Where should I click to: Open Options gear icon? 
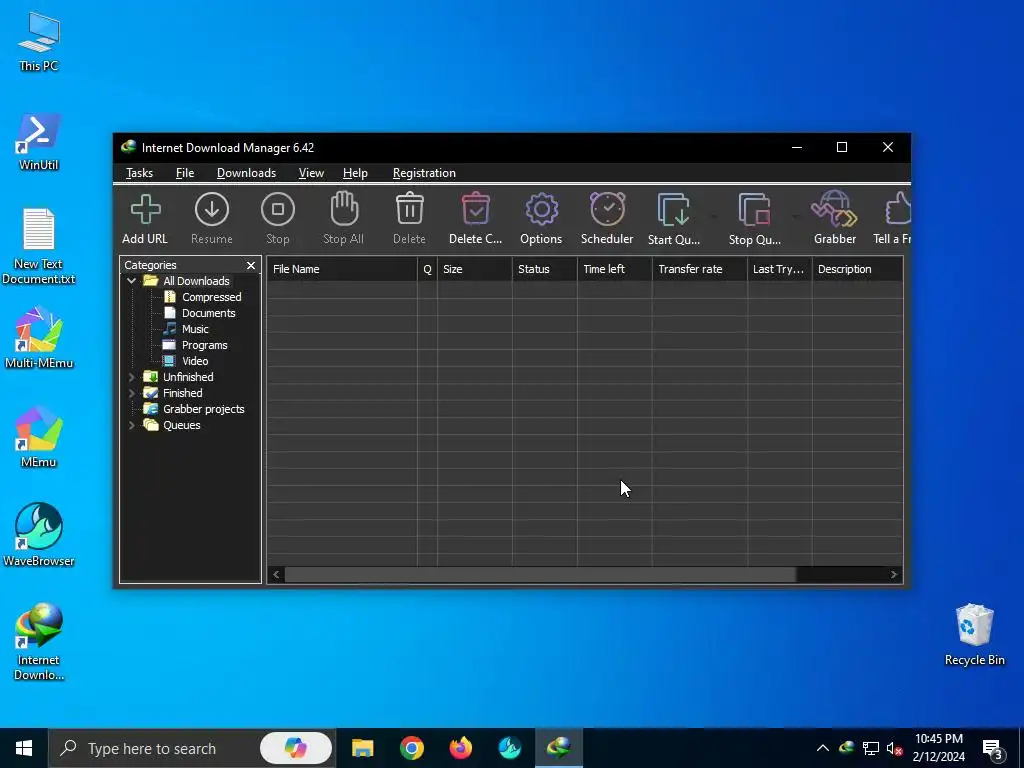pos(541,210)
